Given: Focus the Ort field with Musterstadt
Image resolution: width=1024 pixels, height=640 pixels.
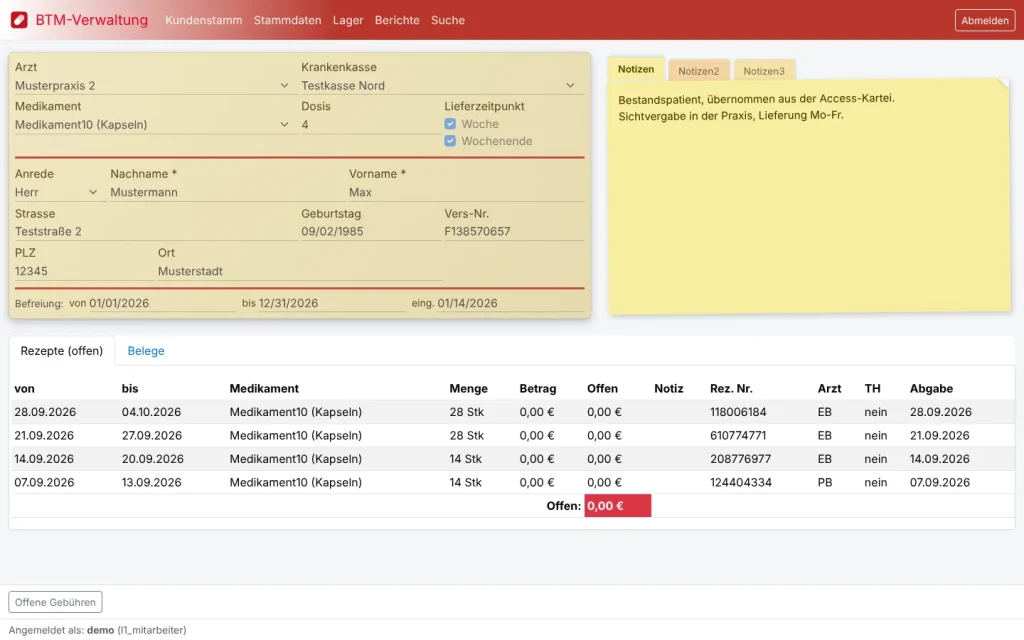Looking at the screenshot, I should tap(299, 271).
